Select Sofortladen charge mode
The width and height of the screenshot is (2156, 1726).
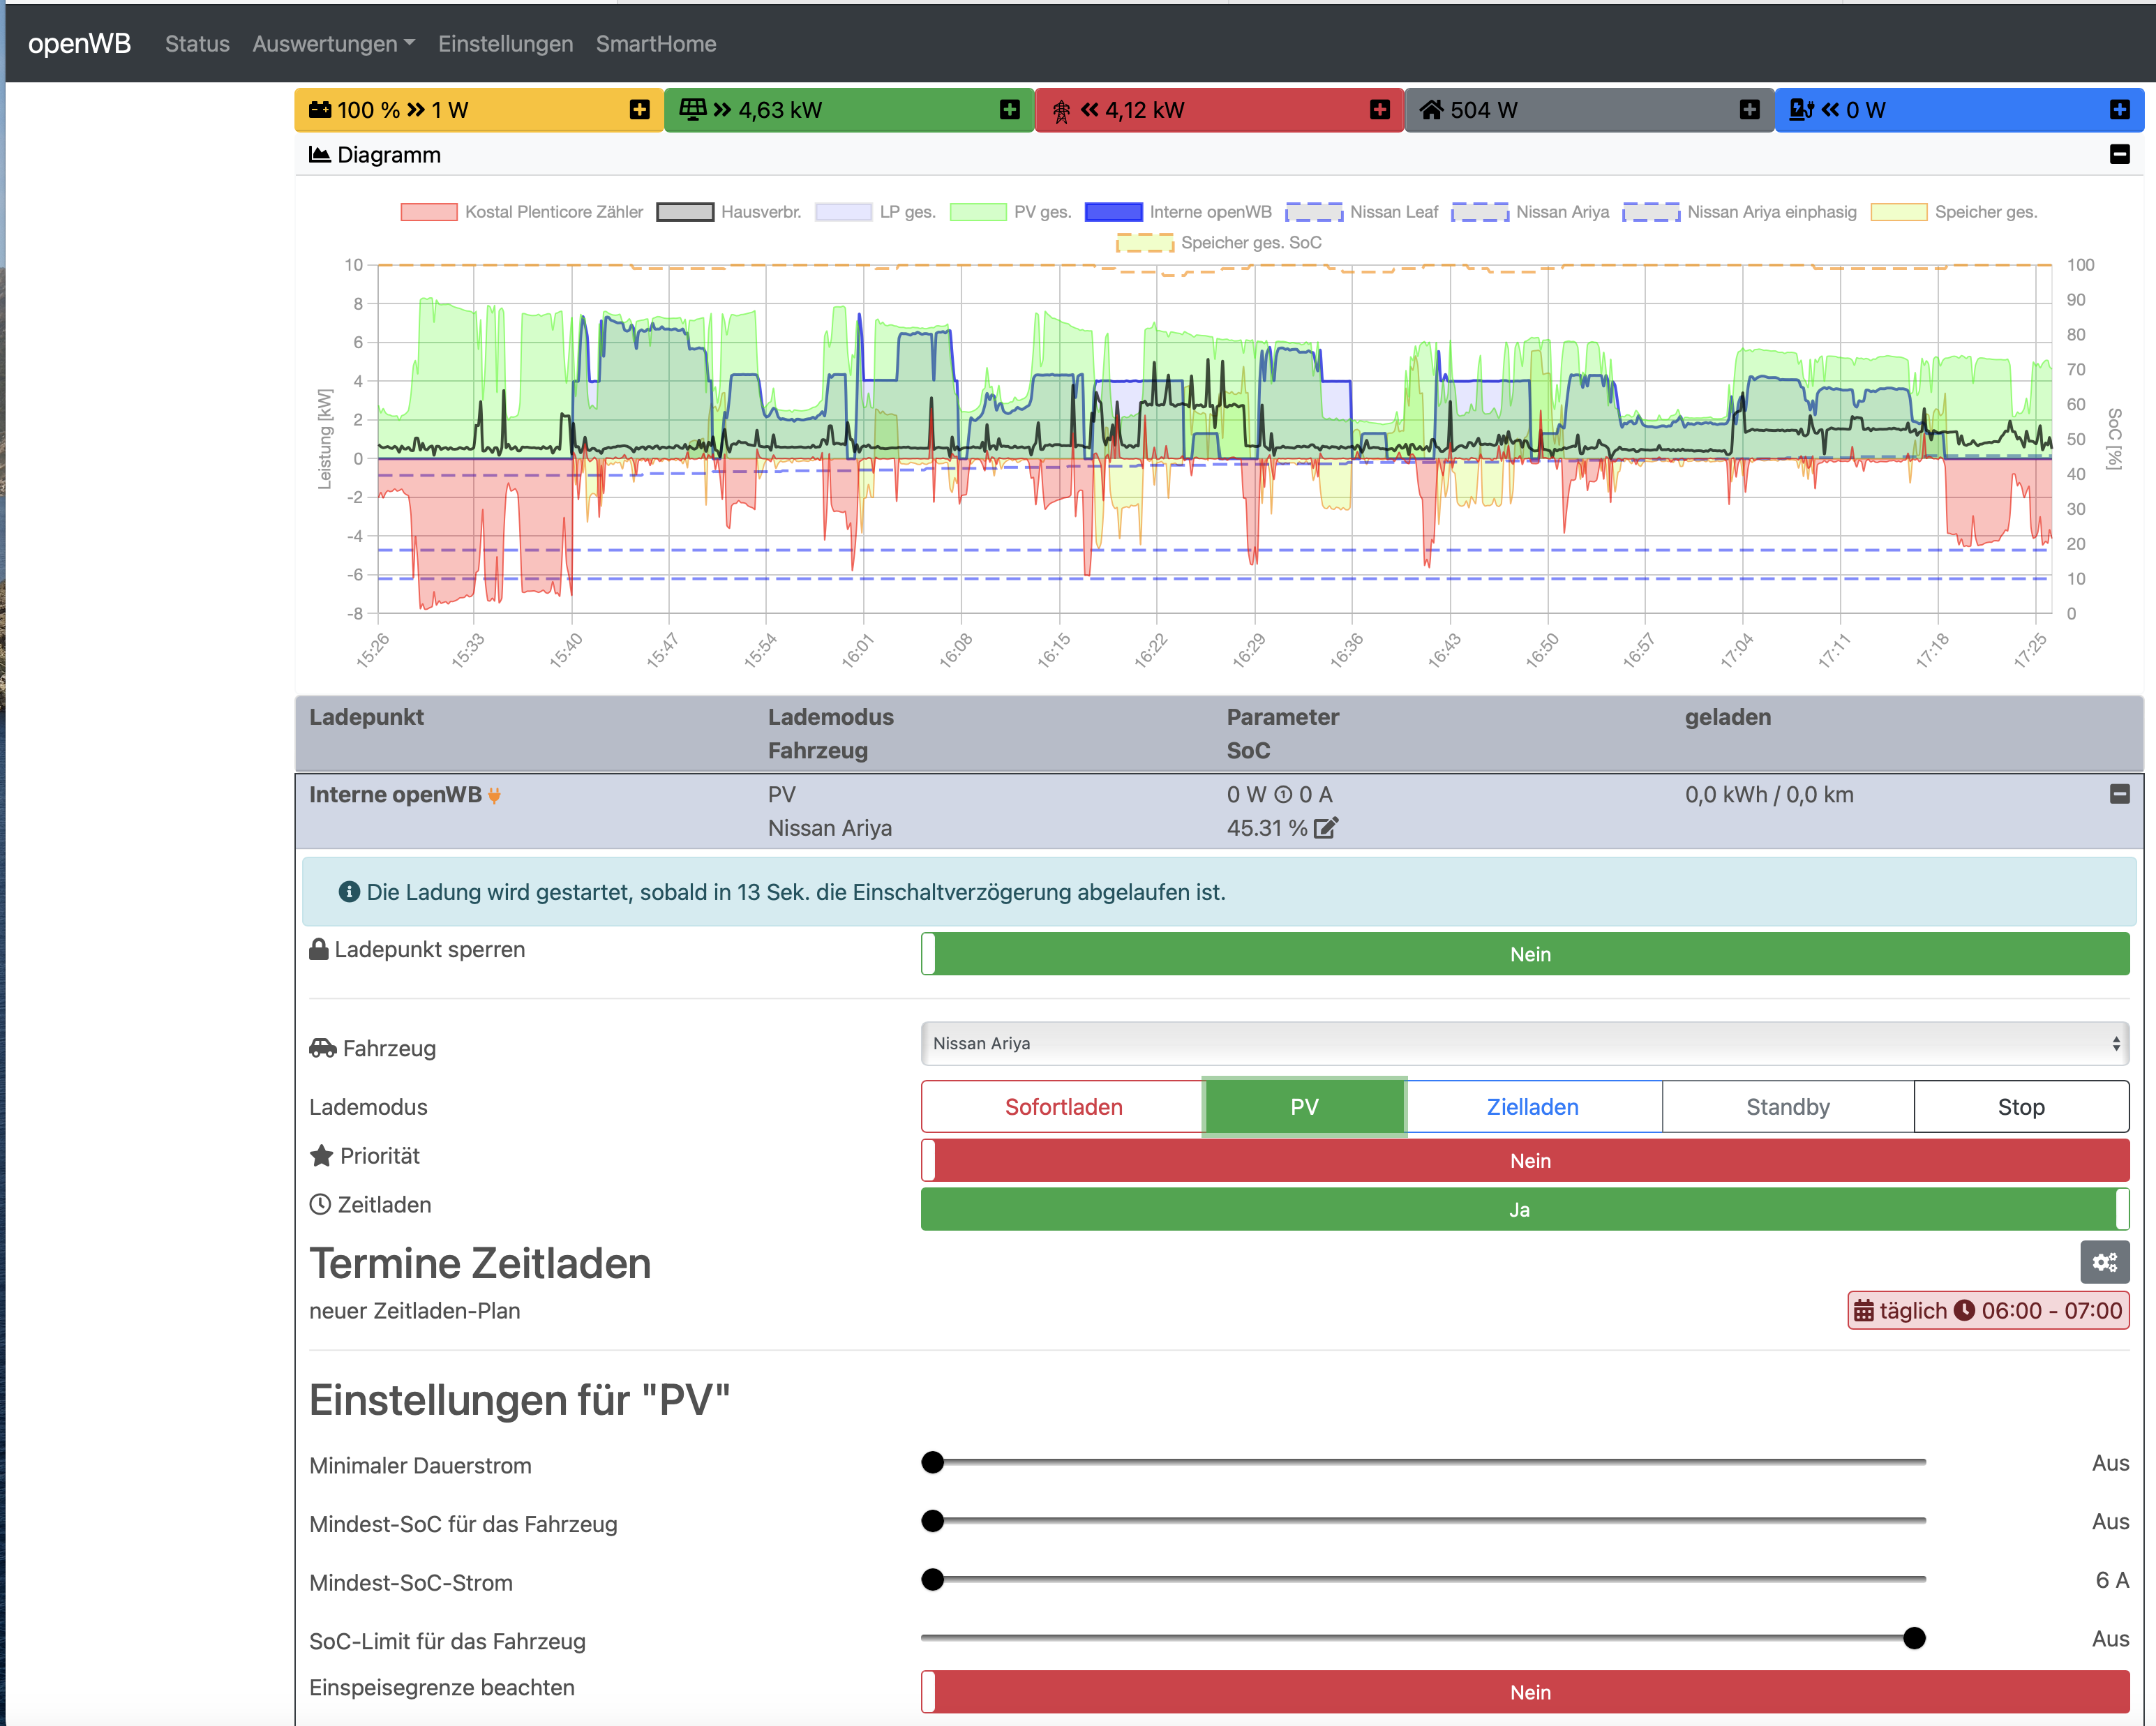pyautogui.click(x=1063, y=1107)
